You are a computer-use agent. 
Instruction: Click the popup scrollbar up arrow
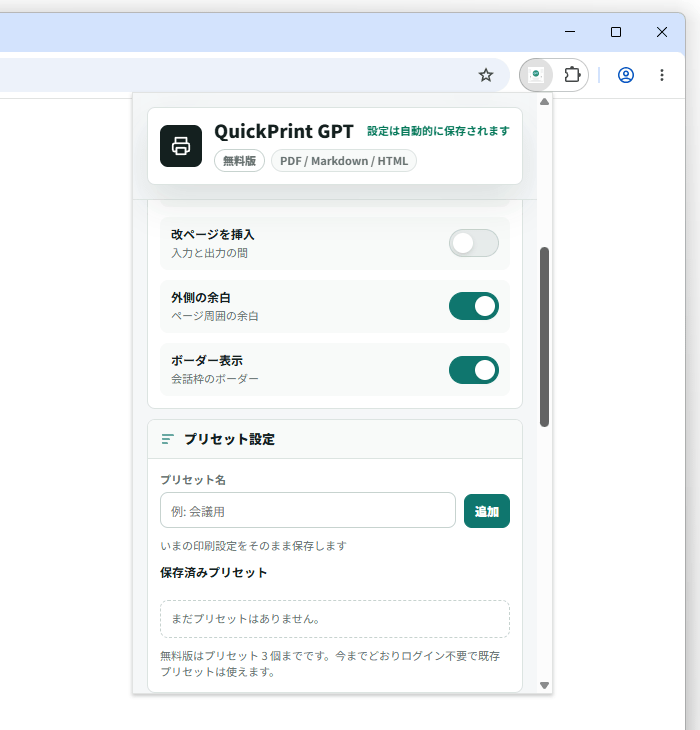545,101
